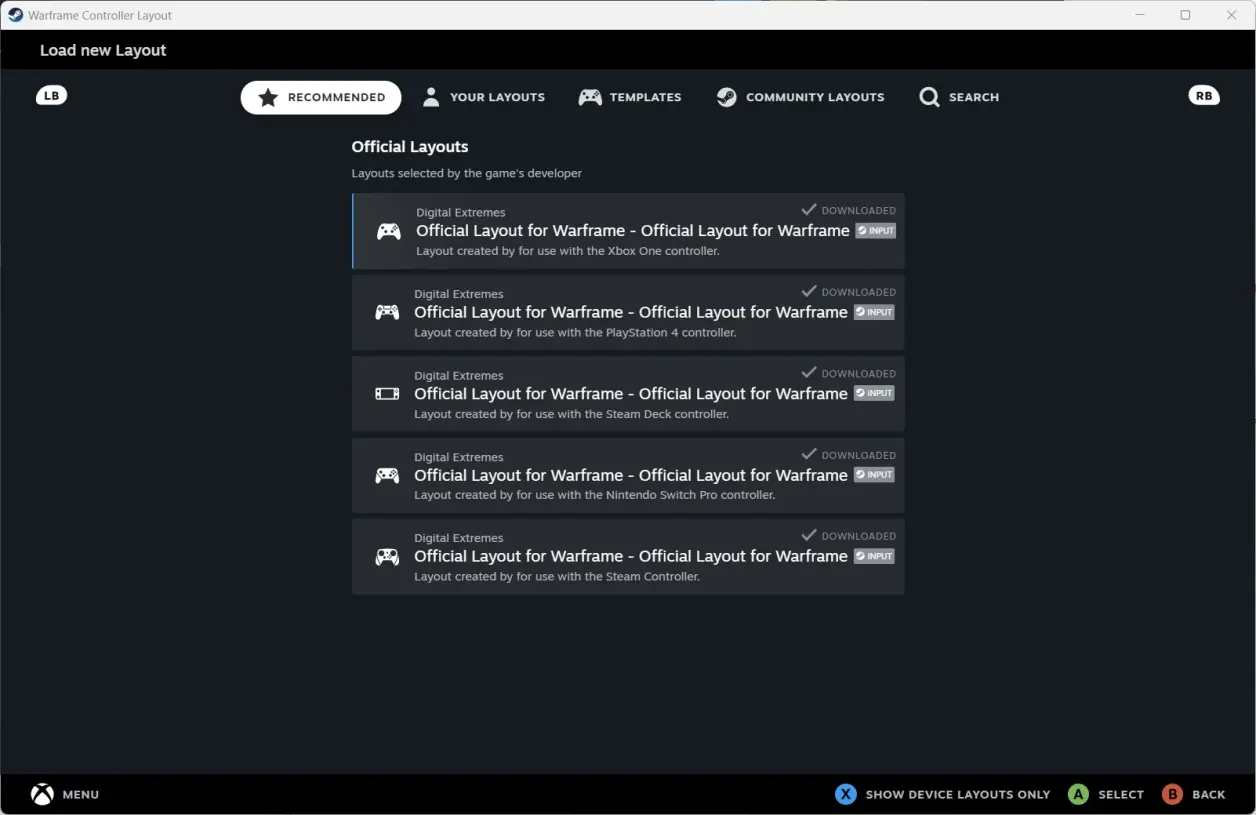Click Downloaded checkmark on Steam Deck layout
This screenshot has height=815, width=1256.
pyautogui.click(x=809, y=373)
